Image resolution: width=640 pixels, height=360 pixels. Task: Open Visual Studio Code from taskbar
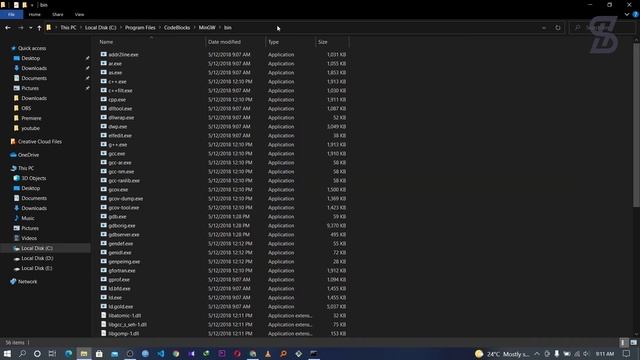coord(161,353)
